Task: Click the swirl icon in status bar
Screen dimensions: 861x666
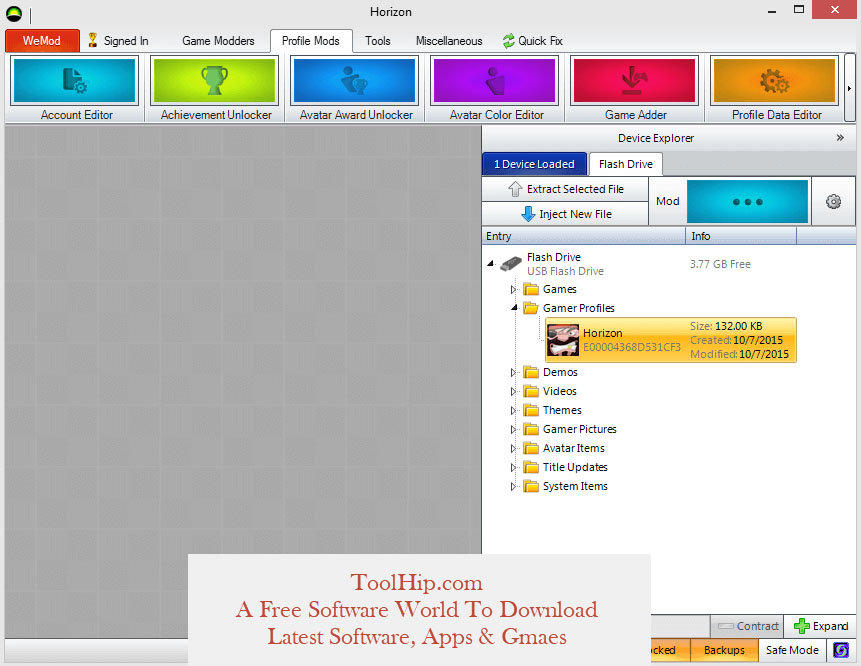Action: click(841, 650)
